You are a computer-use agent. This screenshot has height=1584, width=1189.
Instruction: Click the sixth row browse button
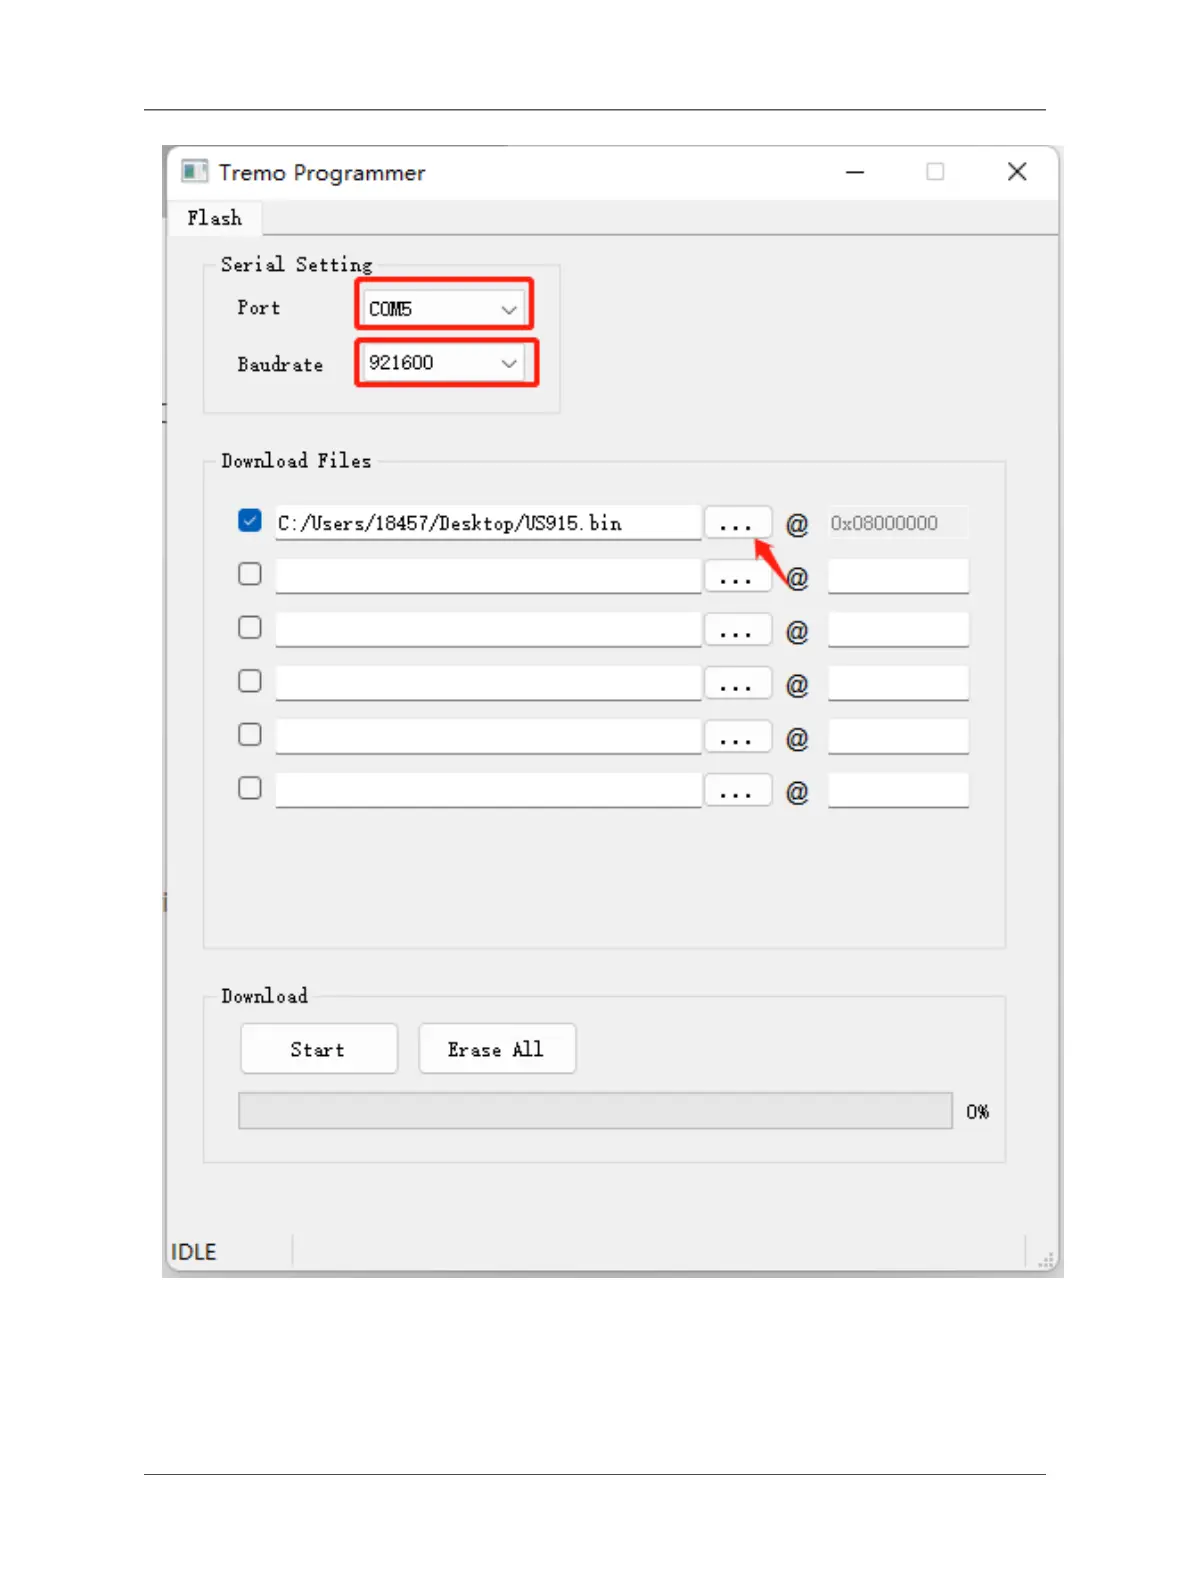click(738, 790)
